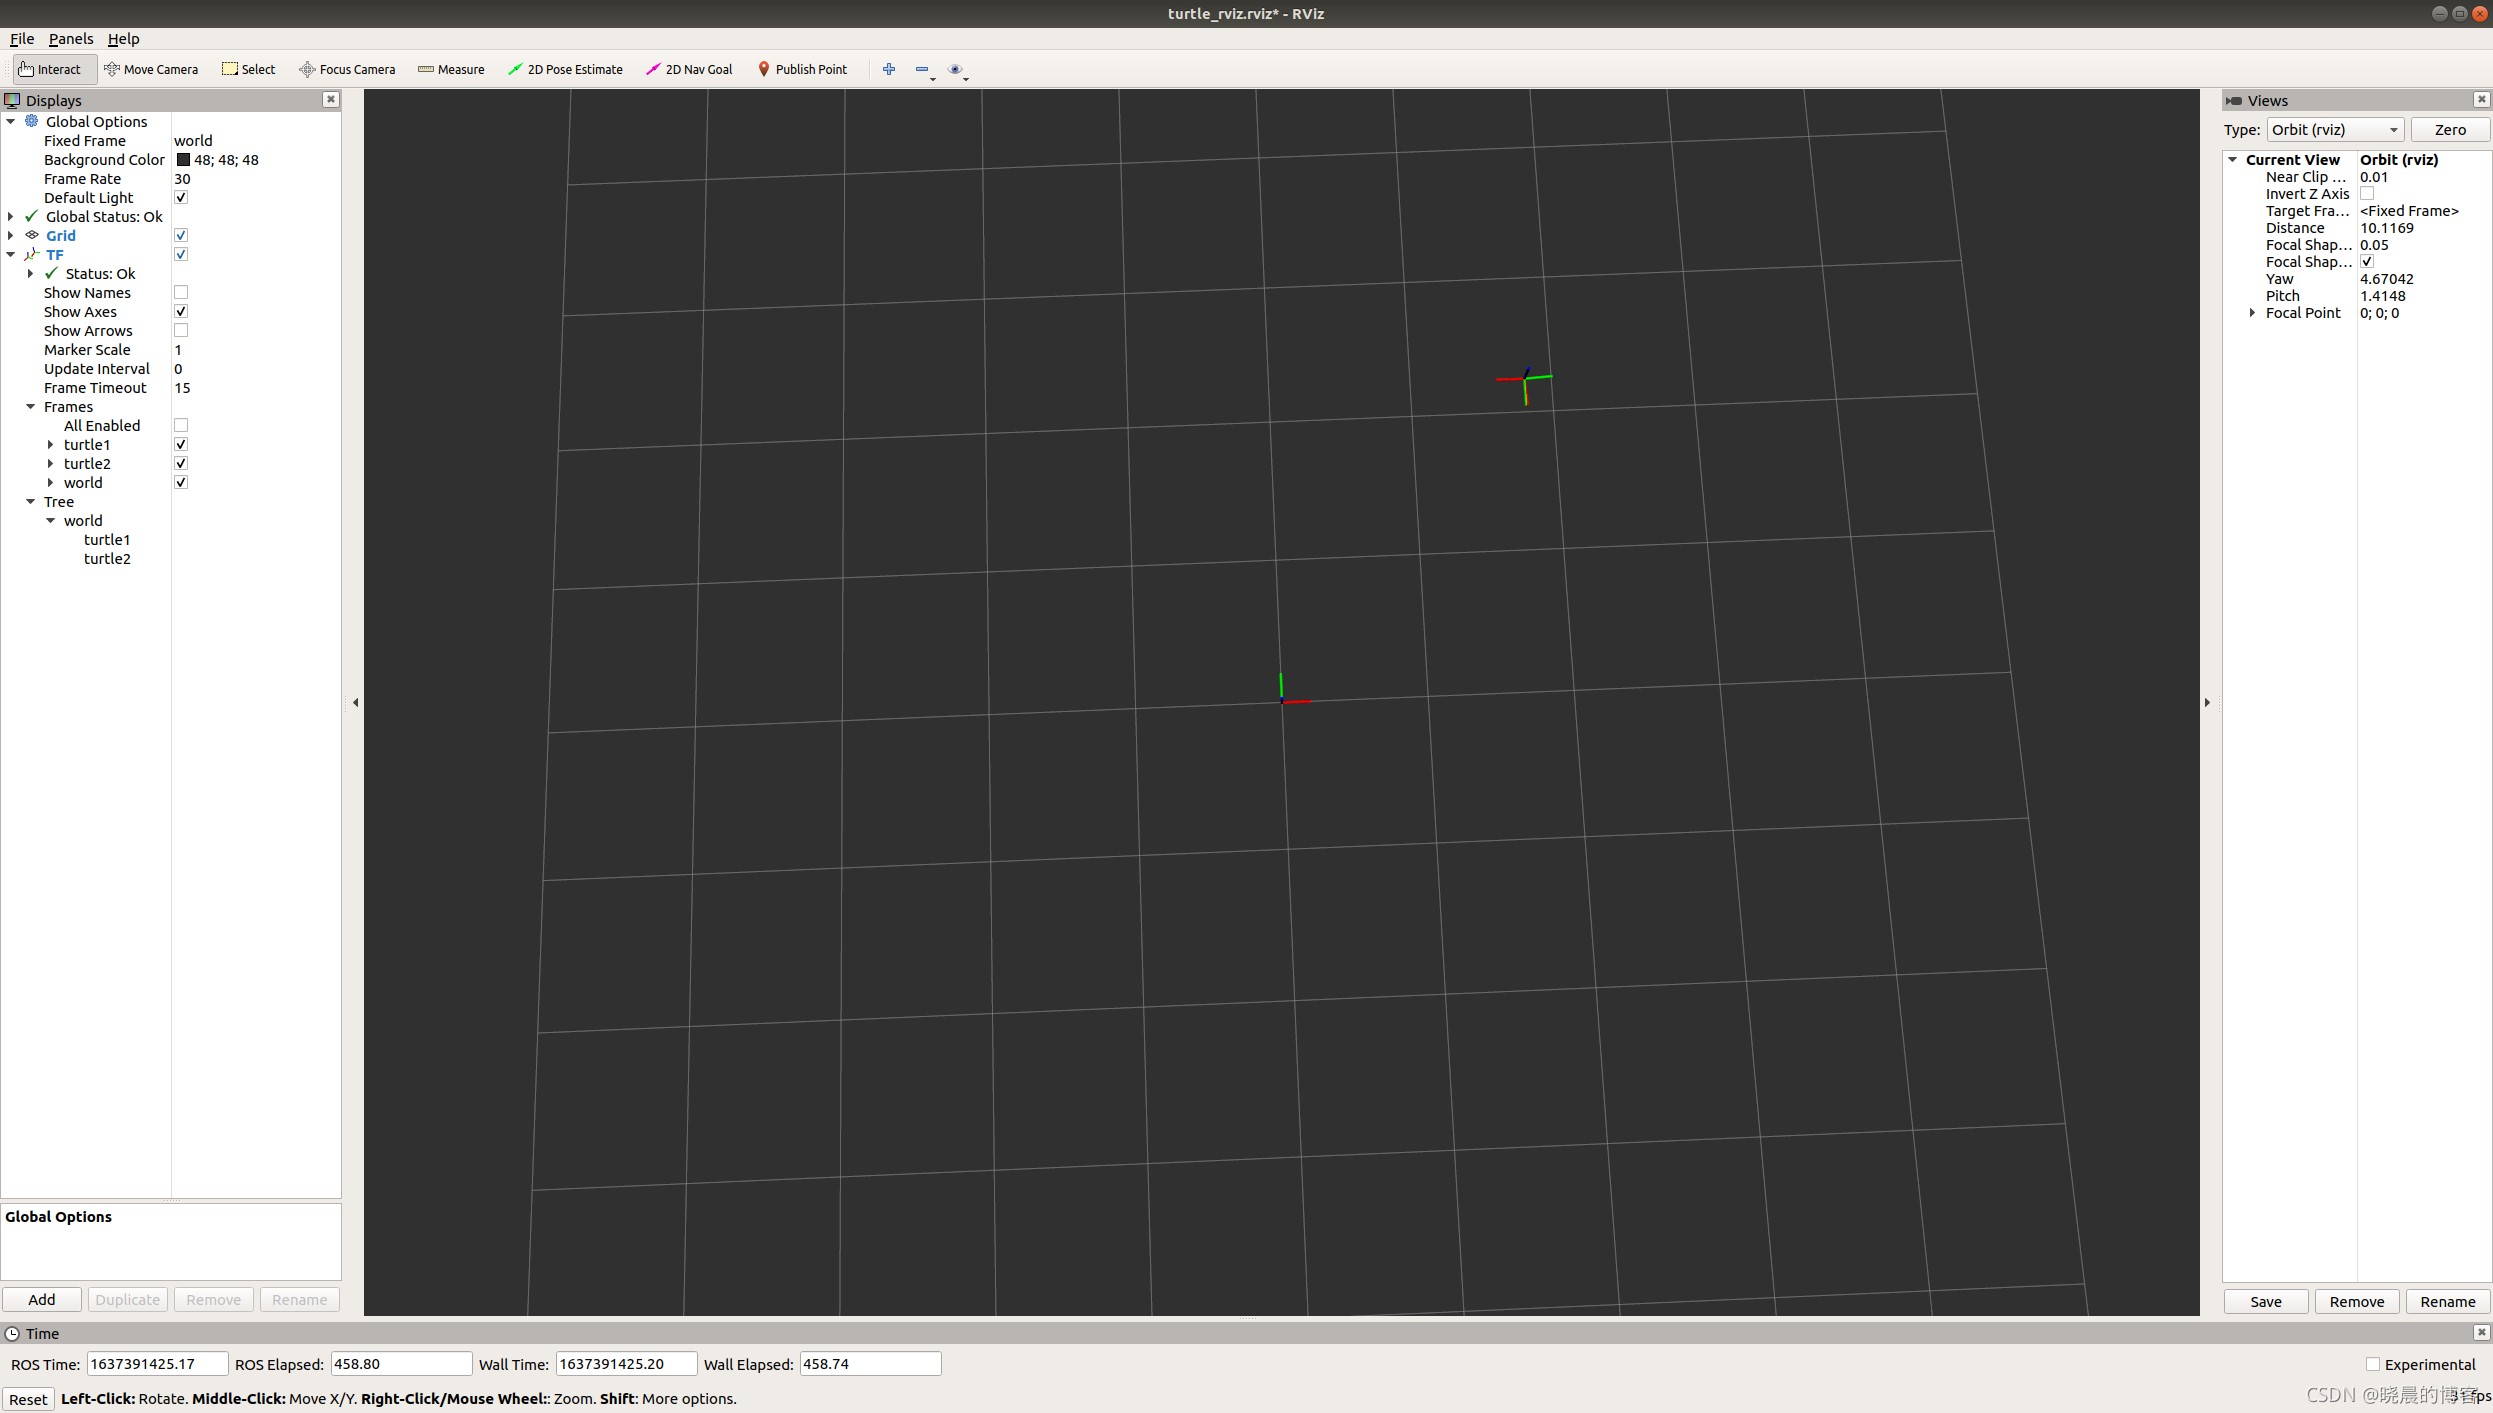Open the Panels menu

[x=70, y=39]
